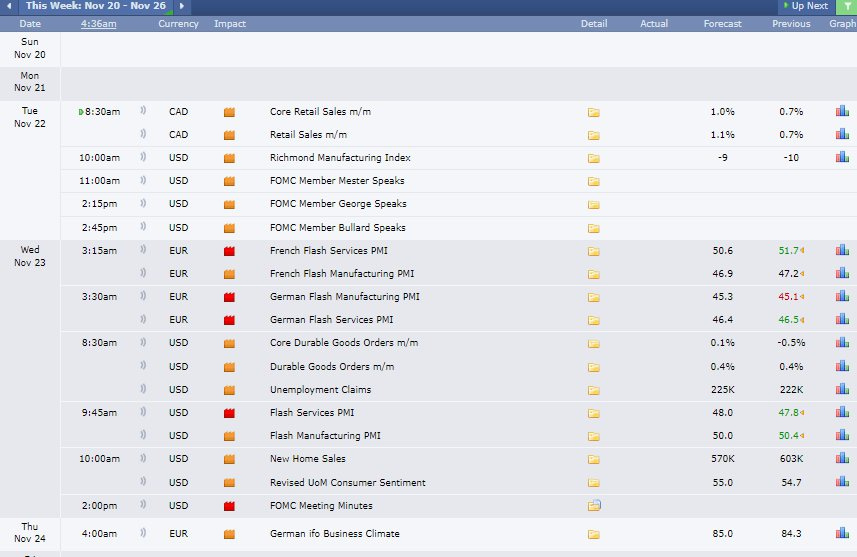Click the high impact icon for FOMC Meeting Minutes
The height and width of the screenshot is (557, 857).
pyautogui.click(x=229, y=506)
